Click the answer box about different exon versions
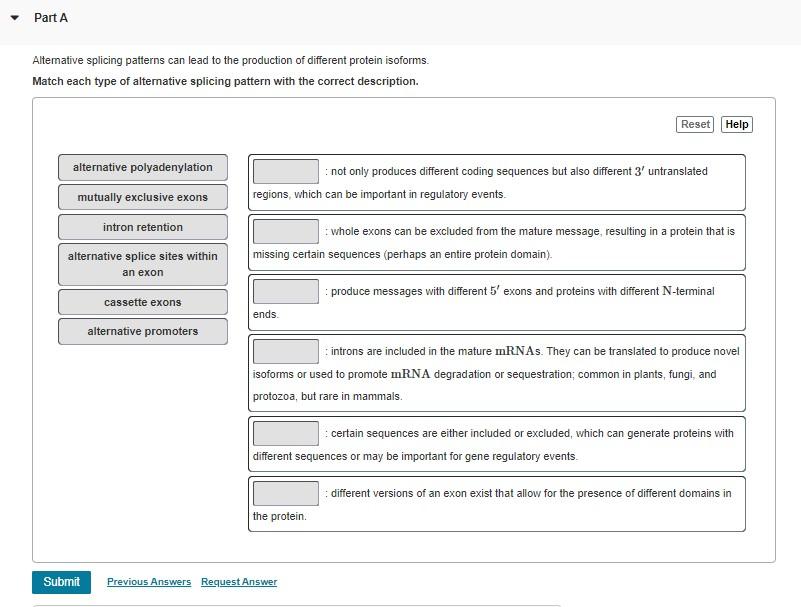The height and width of the screenshot is (607, 801). [x=285, y=493]
